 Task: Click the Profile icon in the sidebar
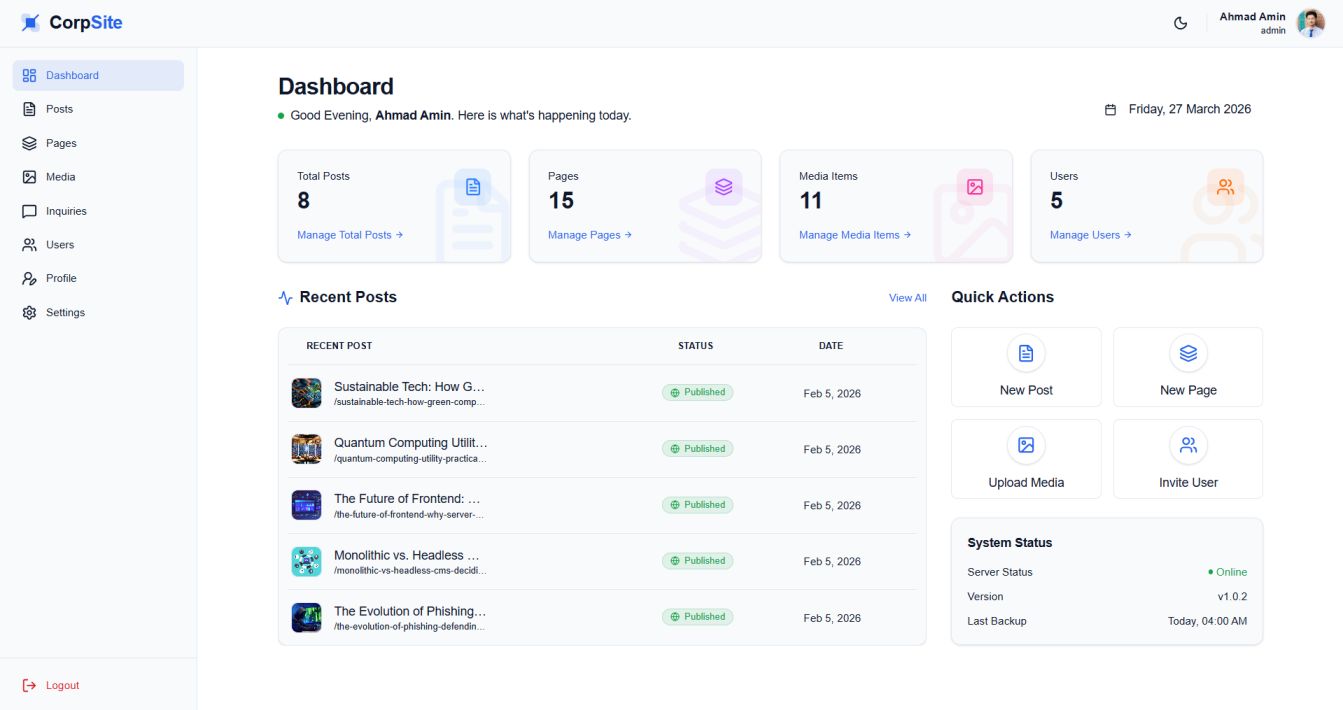29,278
